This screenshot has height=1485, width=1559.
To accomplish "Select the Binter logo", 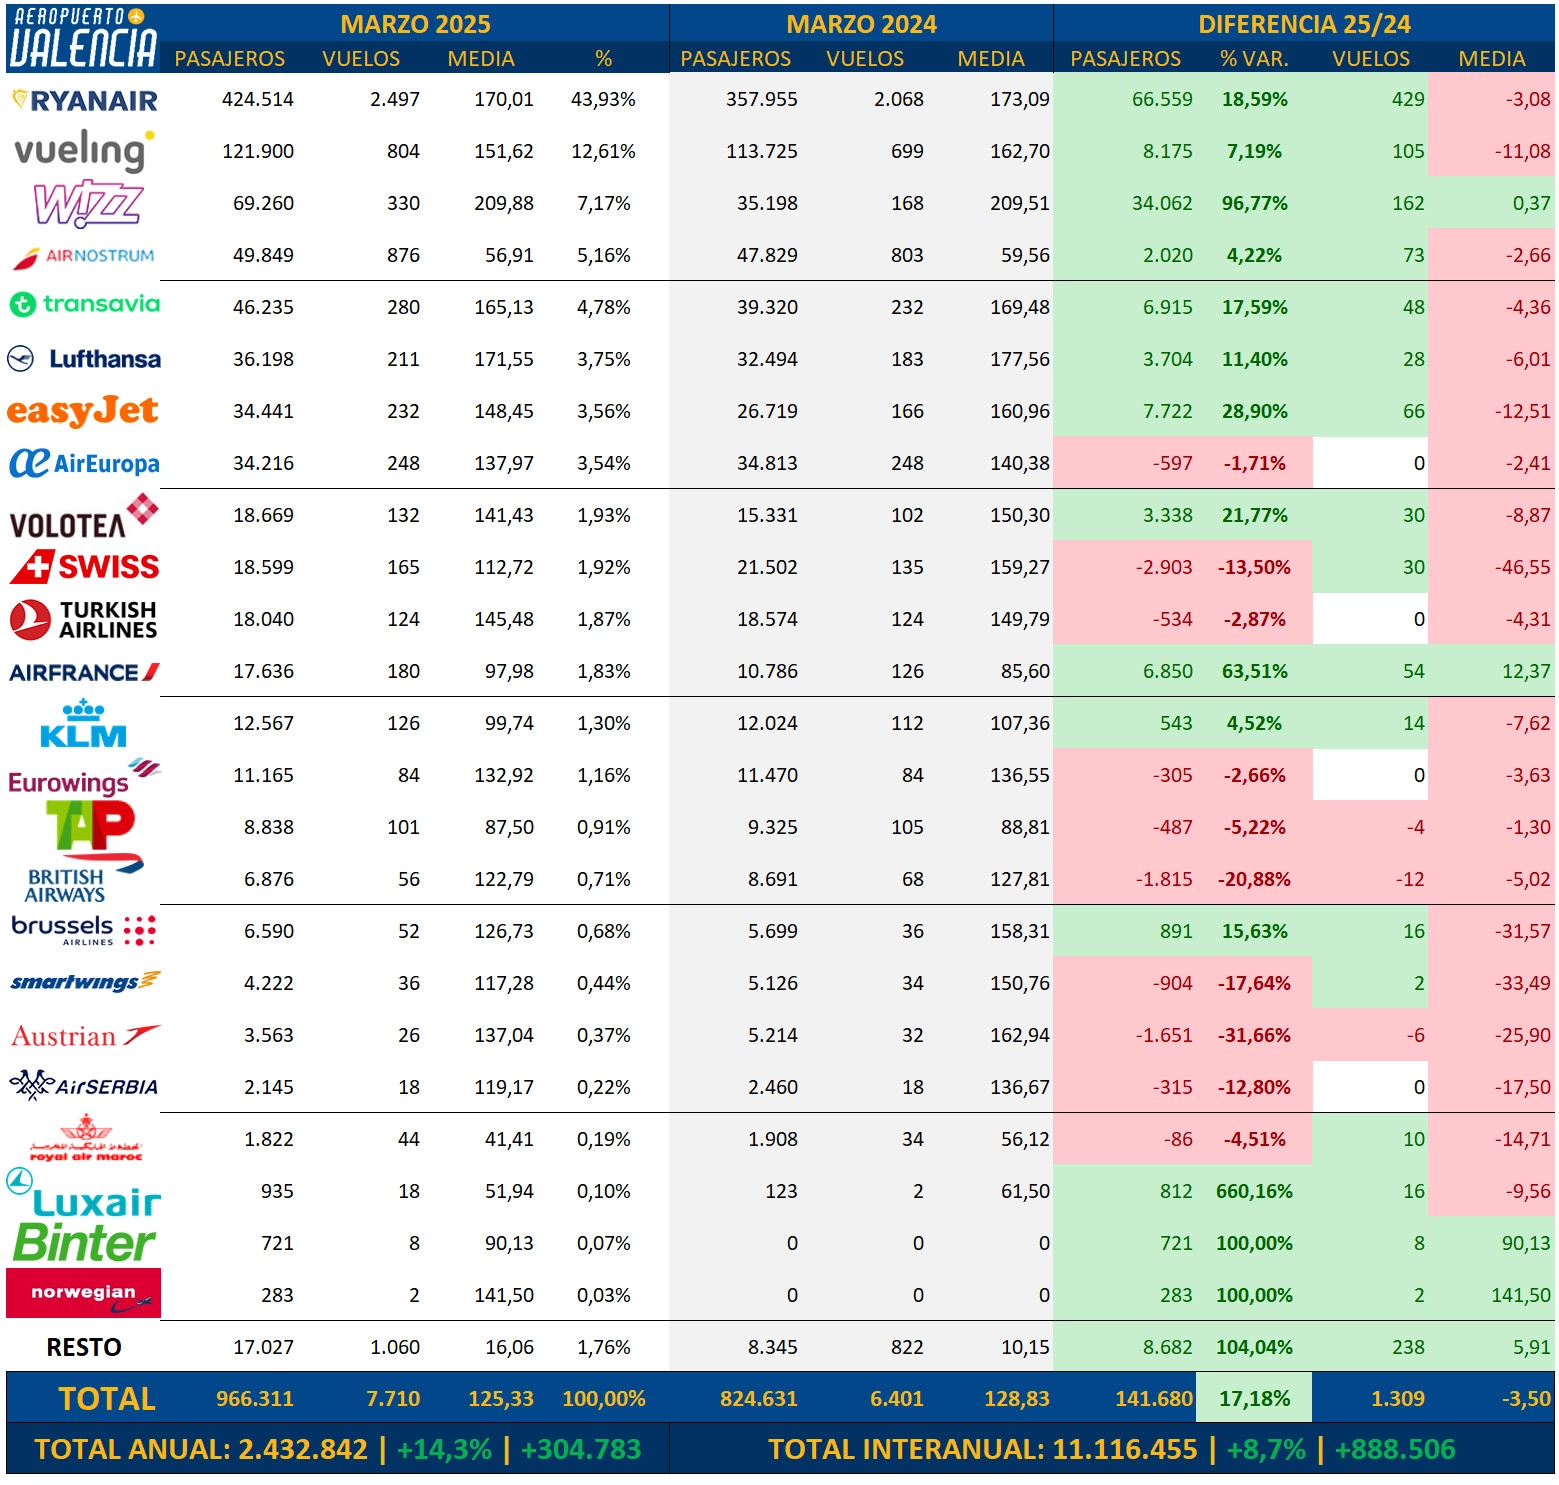I will click(84, 1243).
